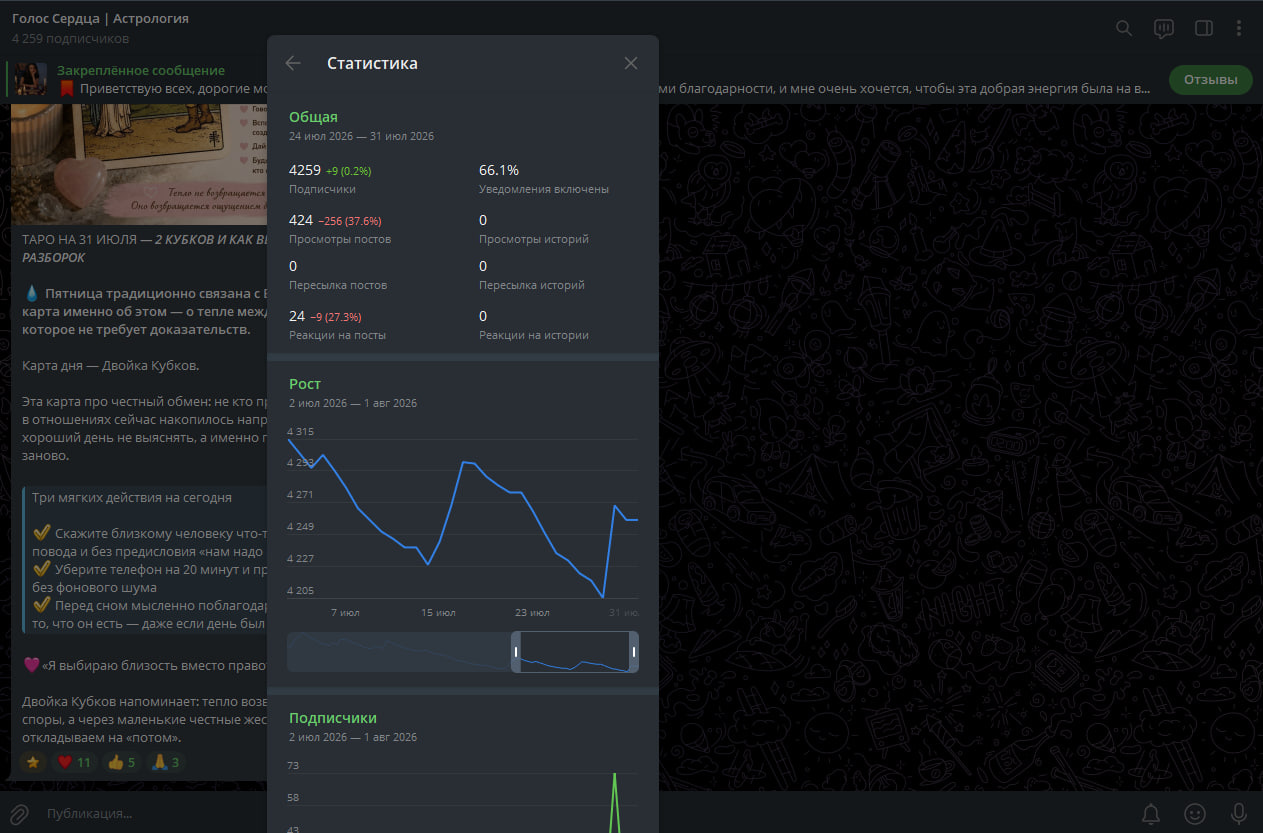Click the channel title Голос Сердца | Астрология
1263x833 pixels.
pos(100,19)
